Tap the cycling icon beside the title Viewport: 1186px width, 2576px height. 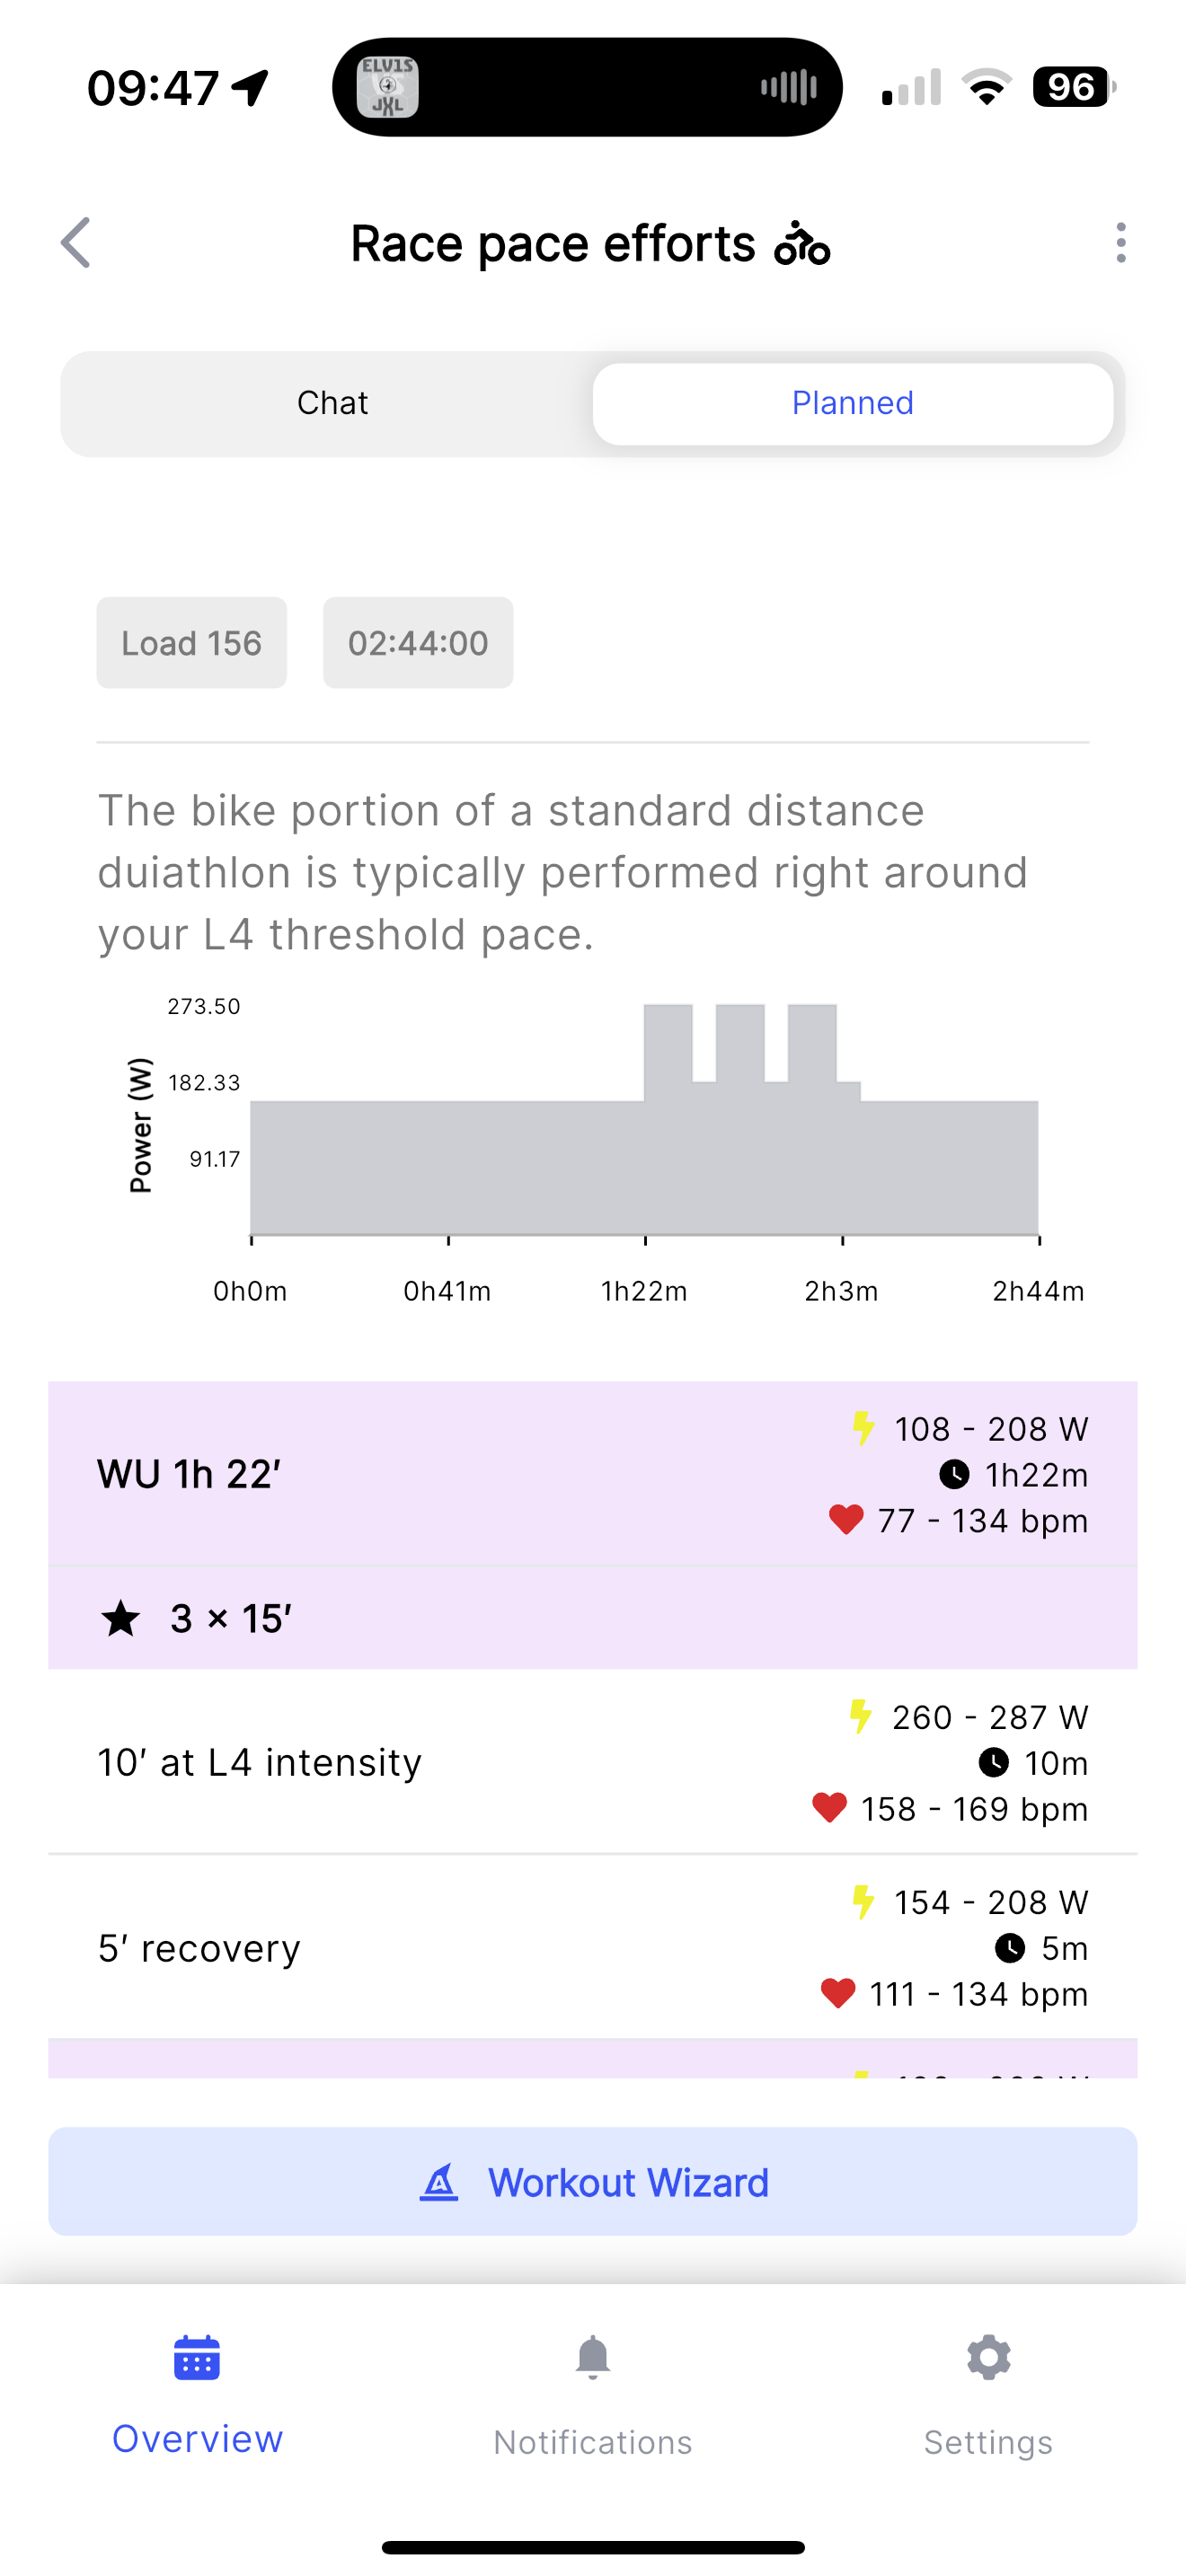(802, 244)
